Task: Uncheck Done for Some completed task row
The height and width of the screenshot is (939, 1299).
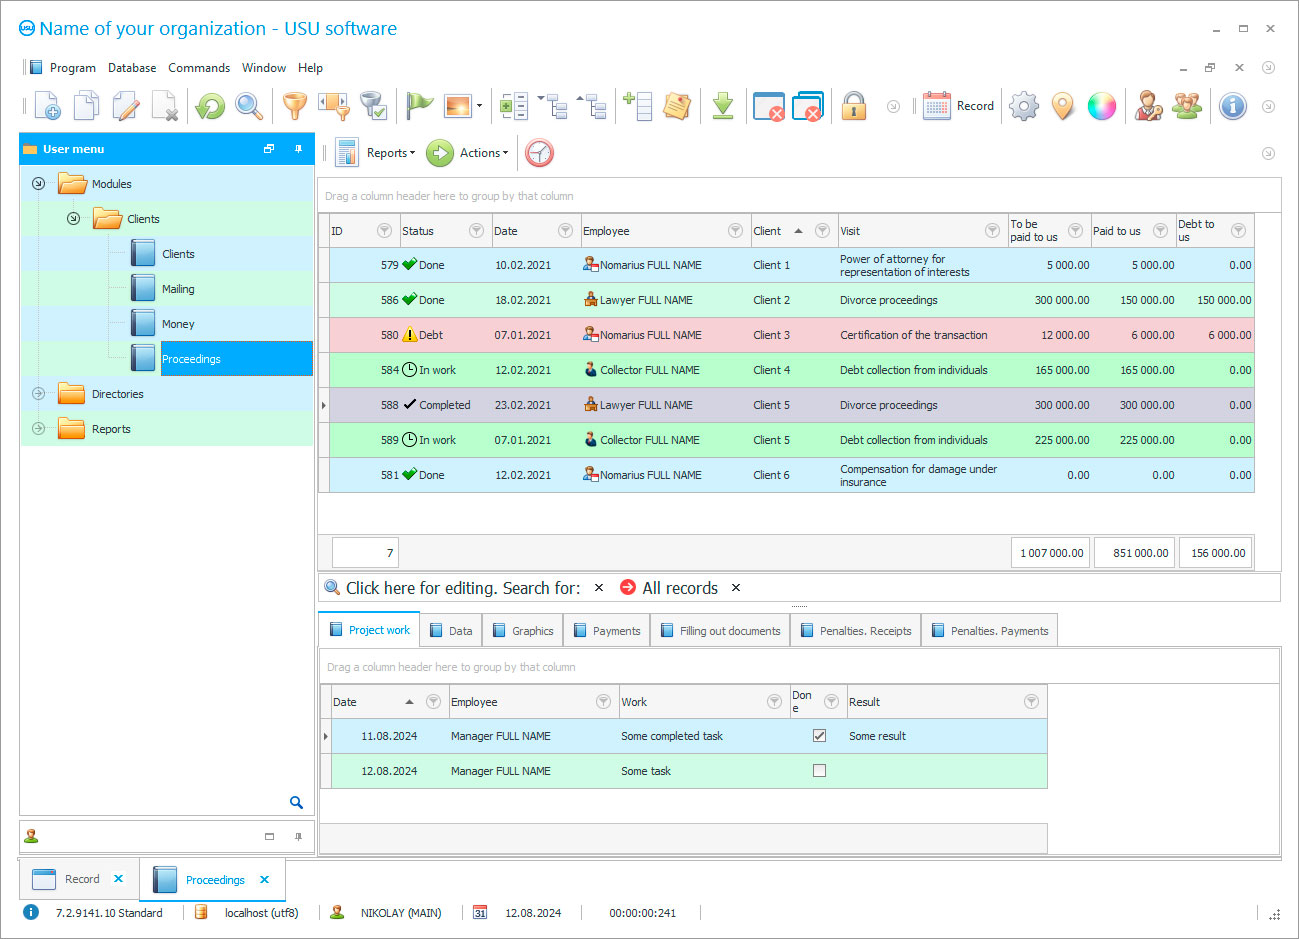Action: point(819,735)
